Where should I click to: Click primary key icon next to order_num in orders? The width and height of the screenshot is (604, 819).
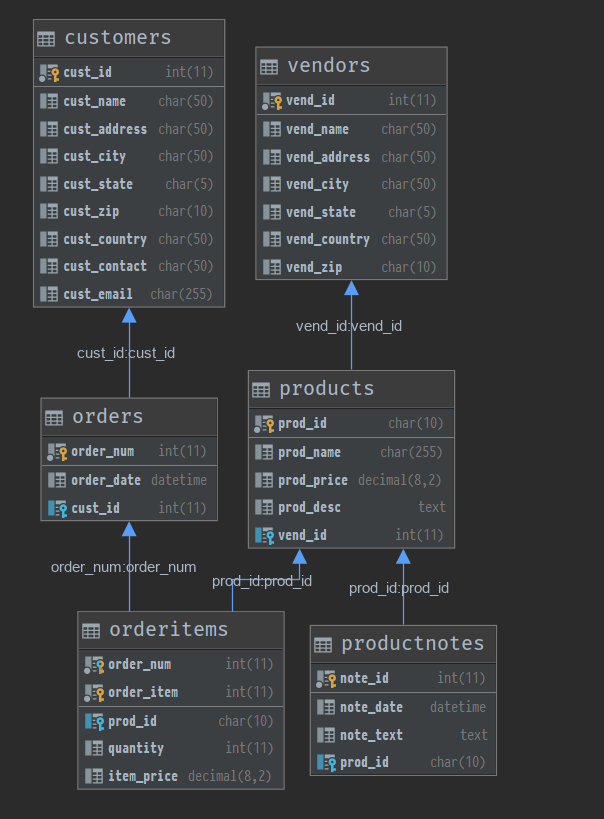(x=57, y=452)
